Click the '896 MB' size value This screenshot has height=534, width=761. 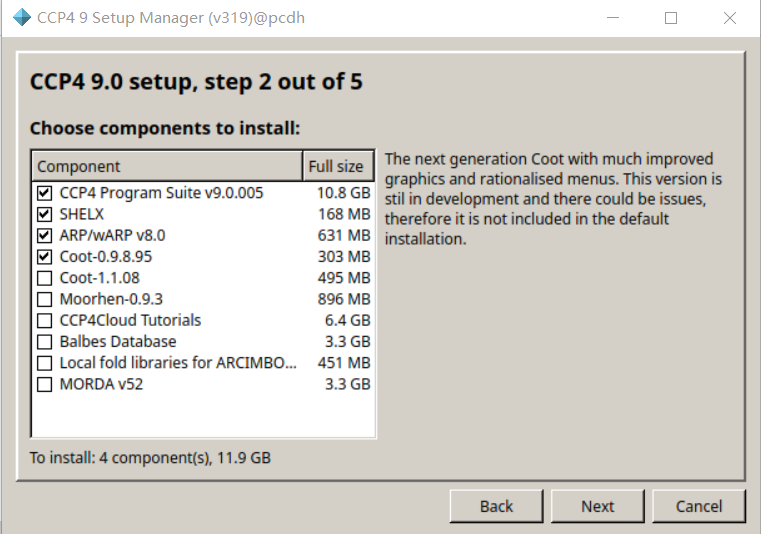344,300
